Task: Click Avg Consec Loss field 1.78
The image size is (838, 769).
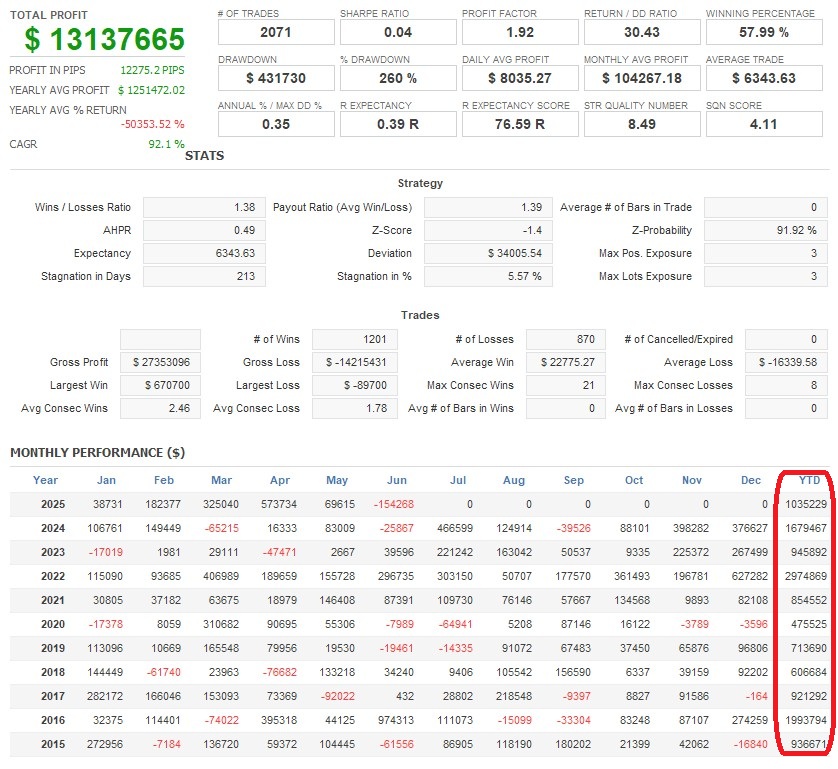Action: coord(355,408)
